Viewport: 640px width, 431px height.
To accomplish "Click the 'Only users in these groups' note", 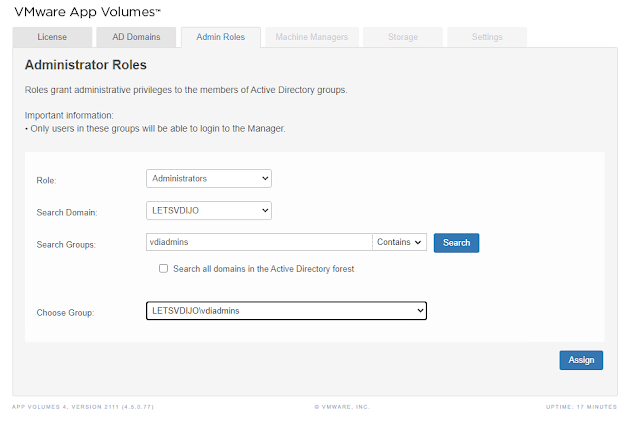I will point(155,129).
